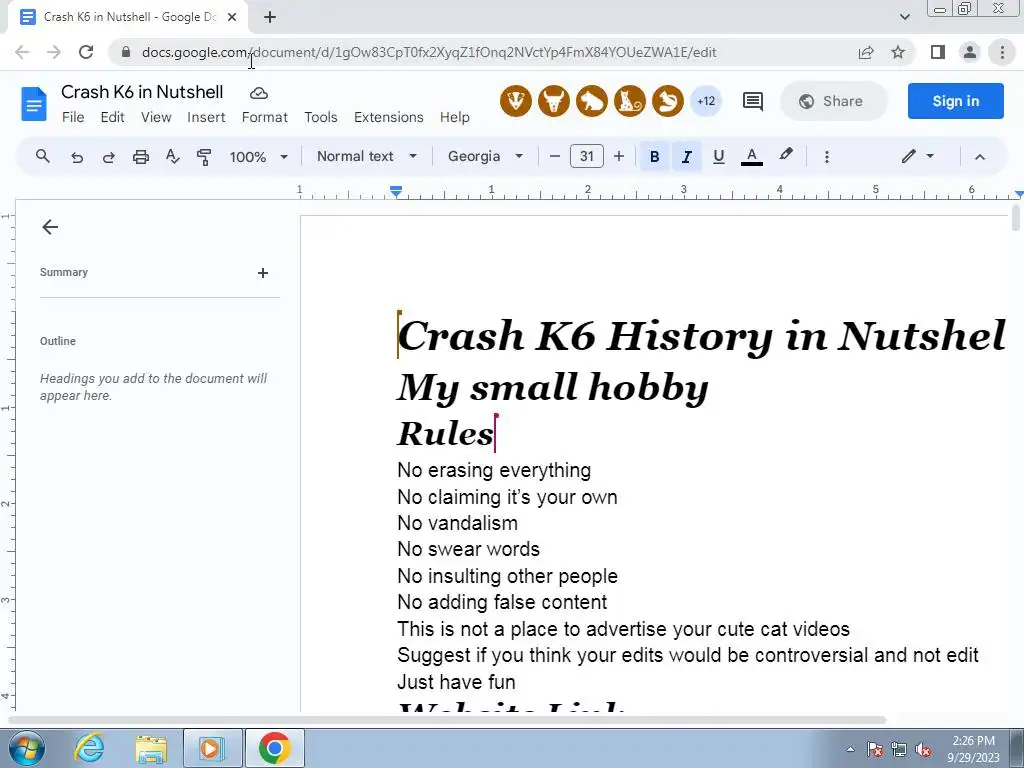Show the +12 additional viewers
The width and height of the screenshot is (1024, 768).
(706, 101)
